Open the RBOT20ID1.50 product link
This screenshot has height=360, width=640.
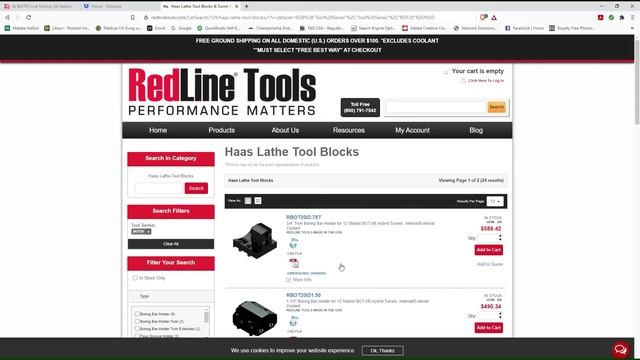pos(303,295)
